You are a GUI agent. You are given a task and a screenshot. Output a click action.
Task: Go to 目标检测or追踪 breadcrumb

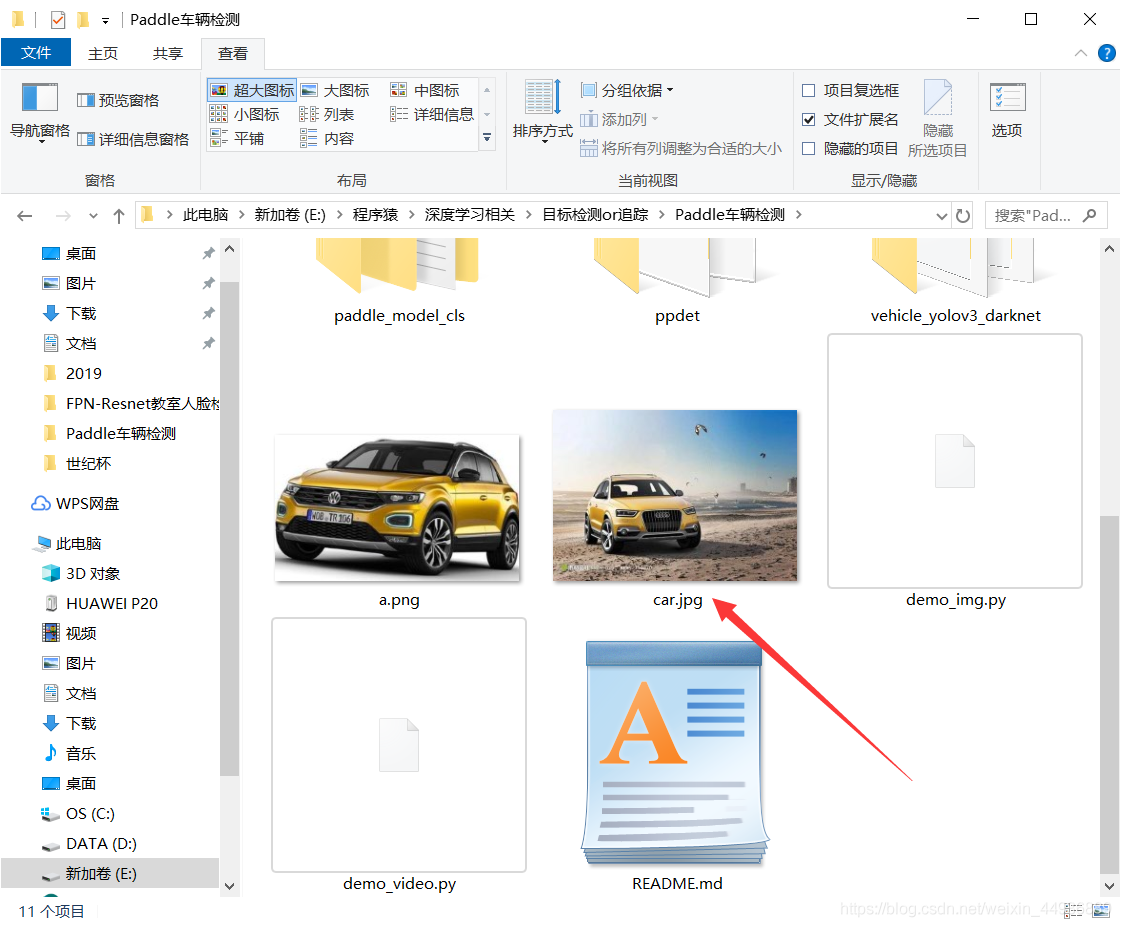(595, 214)
